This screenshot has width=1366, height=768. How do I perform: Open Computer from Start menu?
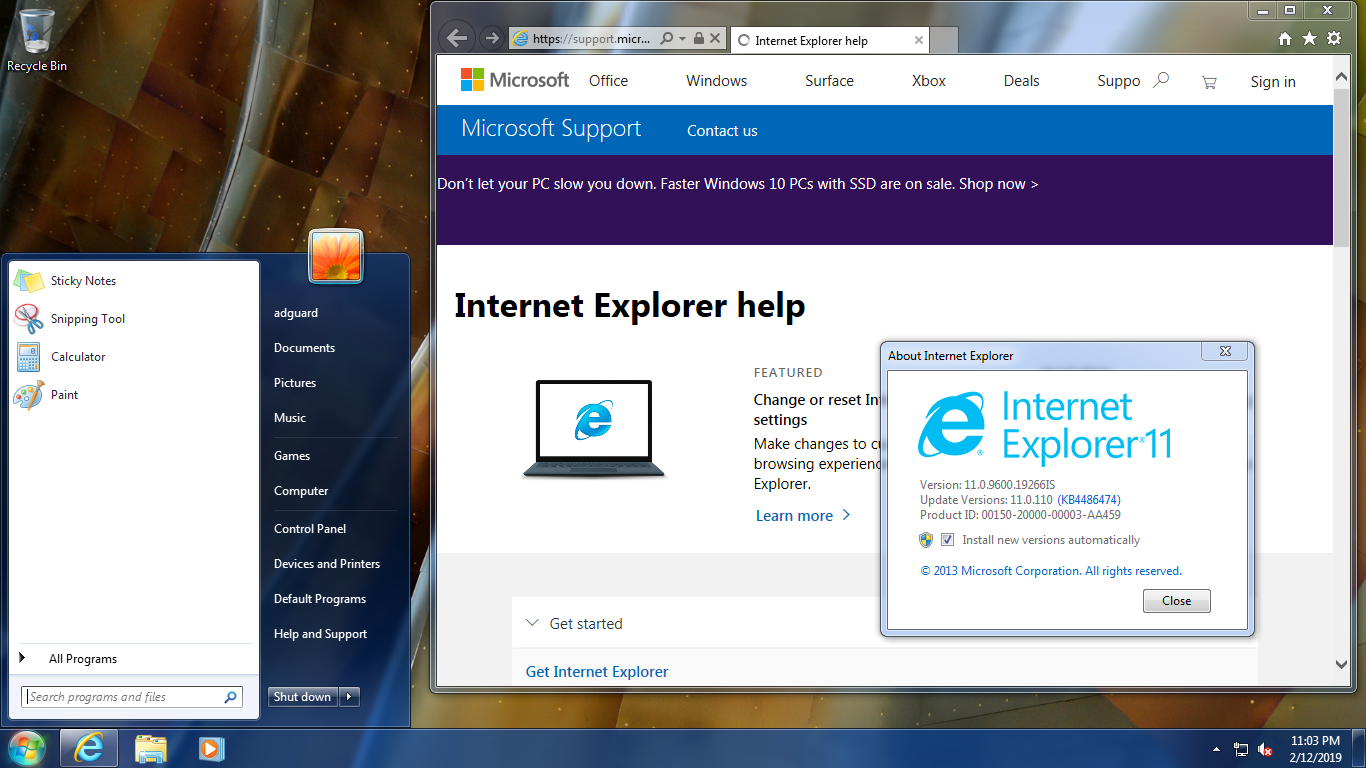coord(301,491)
